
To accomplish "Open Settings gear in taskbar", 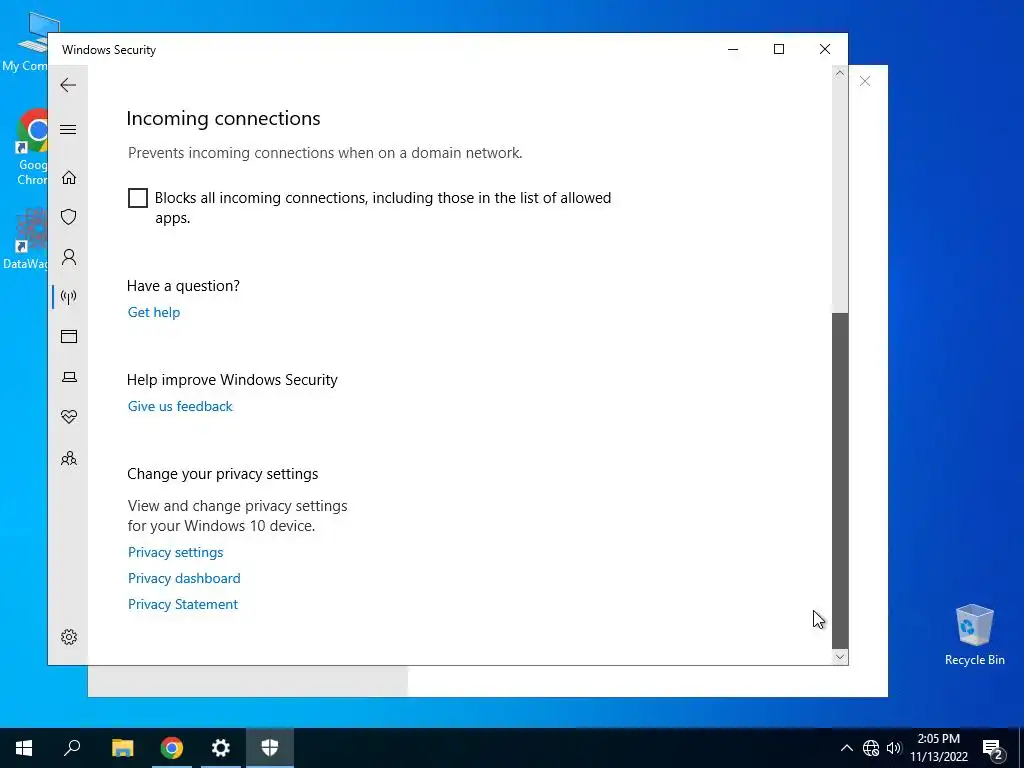I will 221,748.
